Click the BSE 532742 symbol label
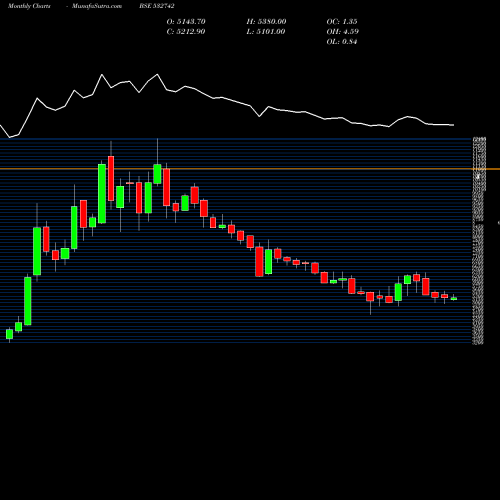Screen dimensions: 500x500 click(x=157, y=6)
